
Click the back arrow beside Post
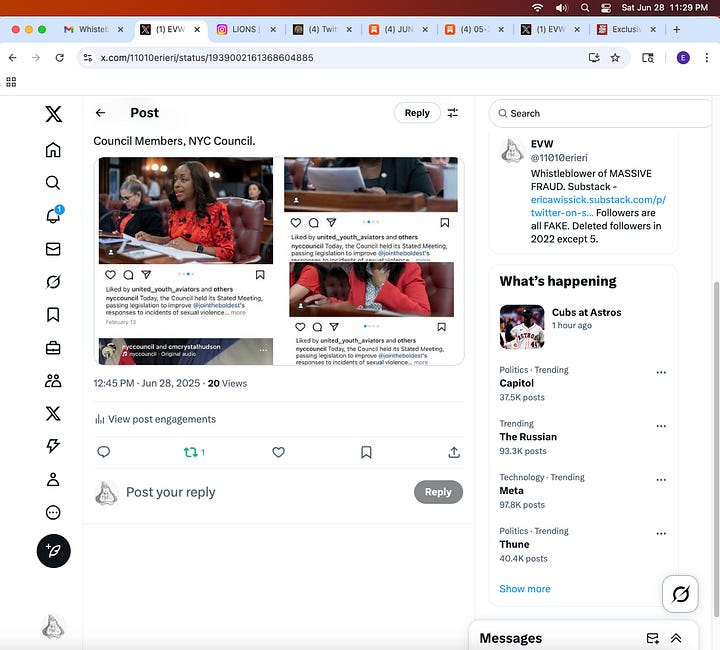[101, 113]
